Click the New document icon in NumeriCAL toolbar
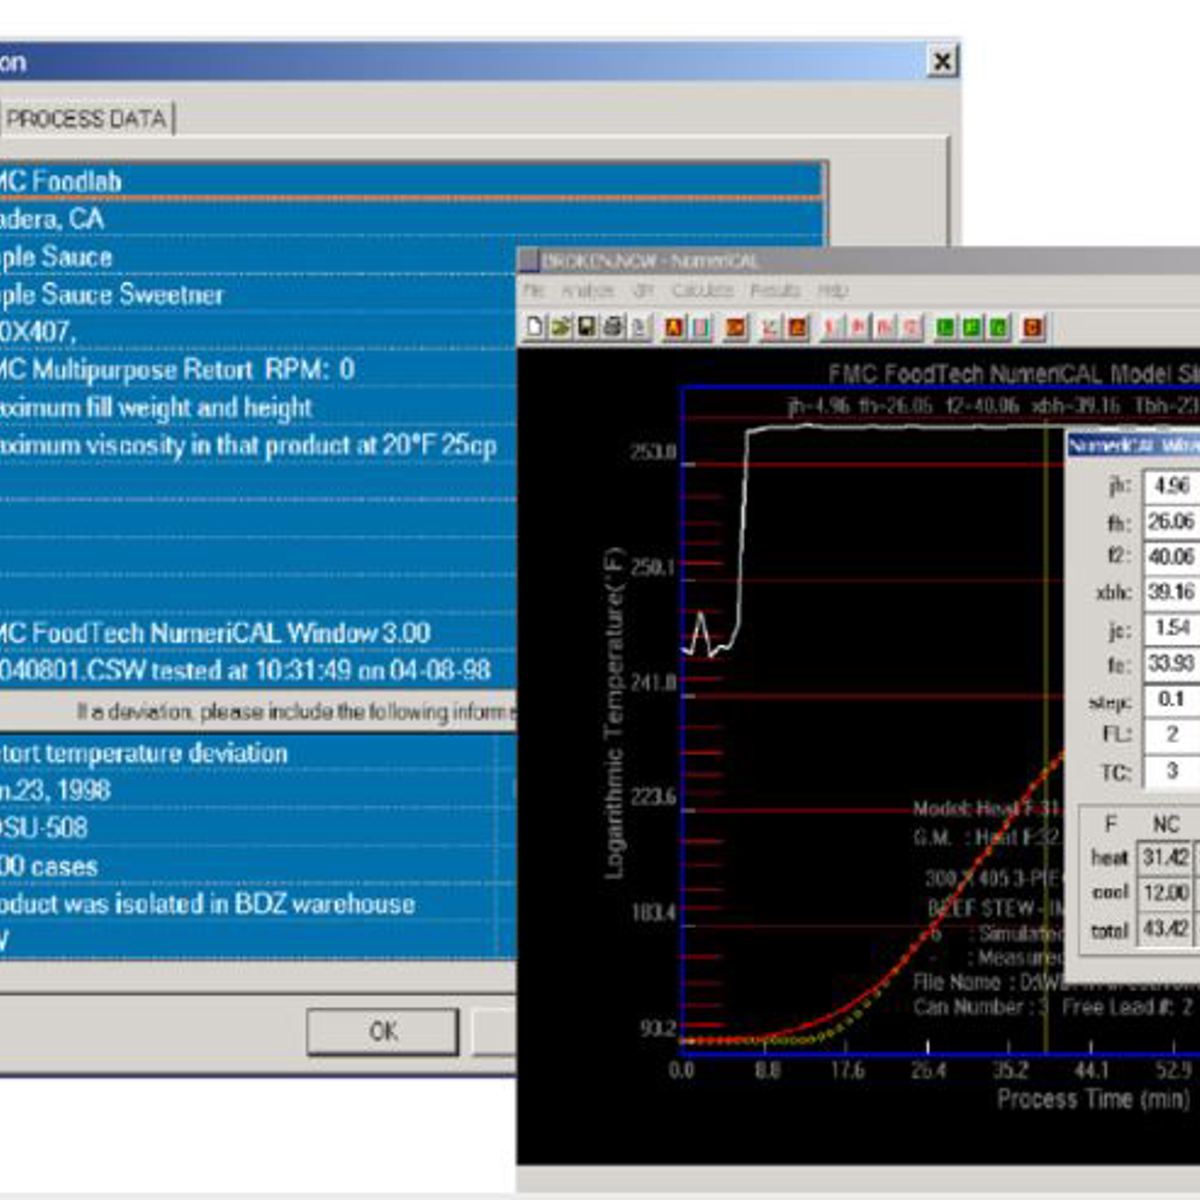 pyautogui.click(x=535, y=326)
